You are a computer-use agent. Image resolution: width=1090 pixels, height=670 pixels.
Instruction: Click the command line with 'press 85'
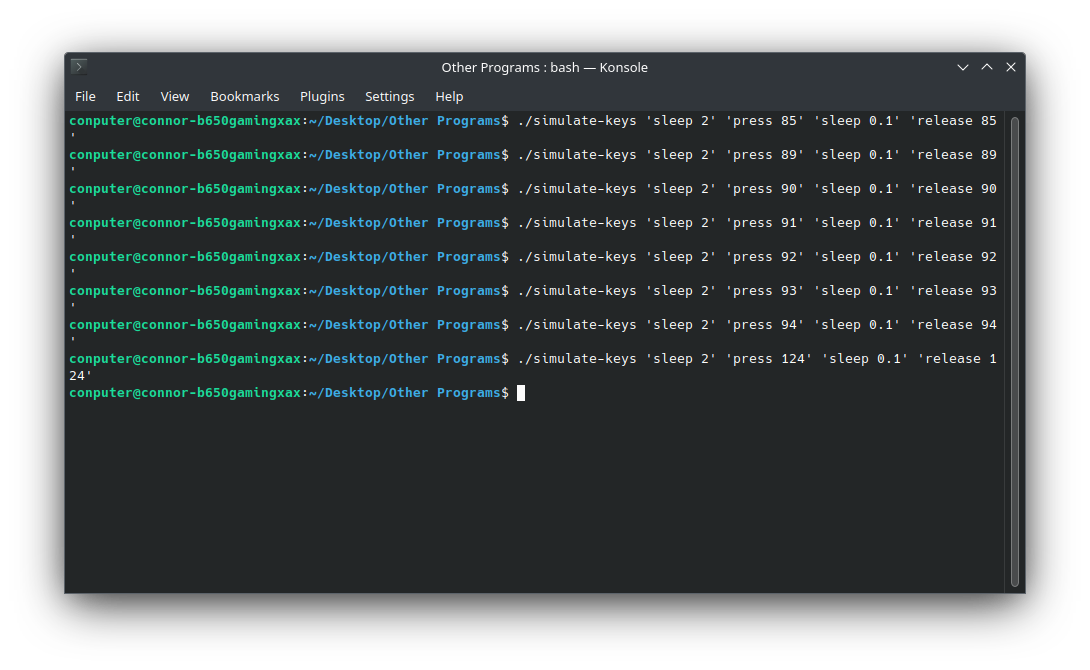(x=533, y=121)
